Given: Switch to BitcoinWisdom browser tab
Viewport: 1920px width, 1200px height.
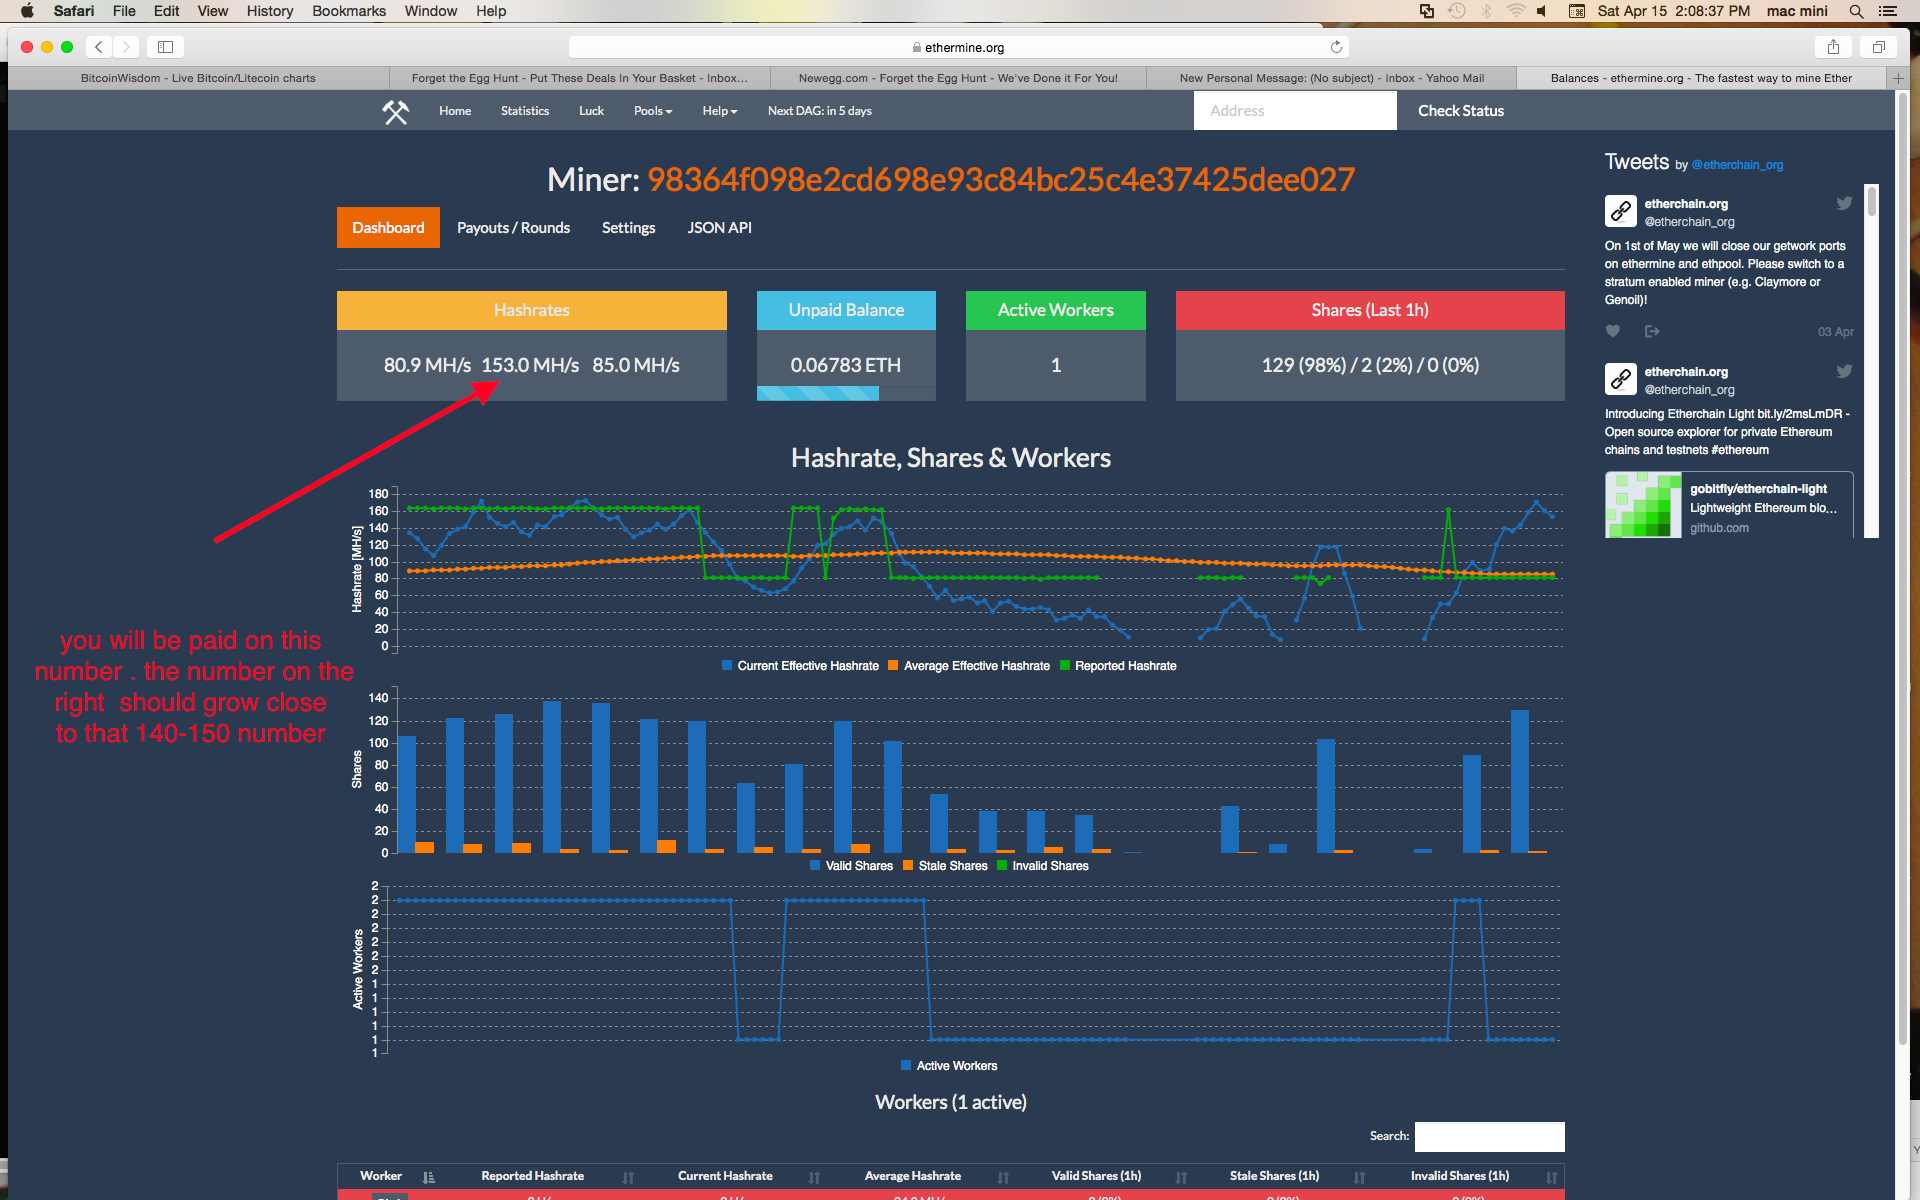Looking at the screenshot, I should pos(198,78).
